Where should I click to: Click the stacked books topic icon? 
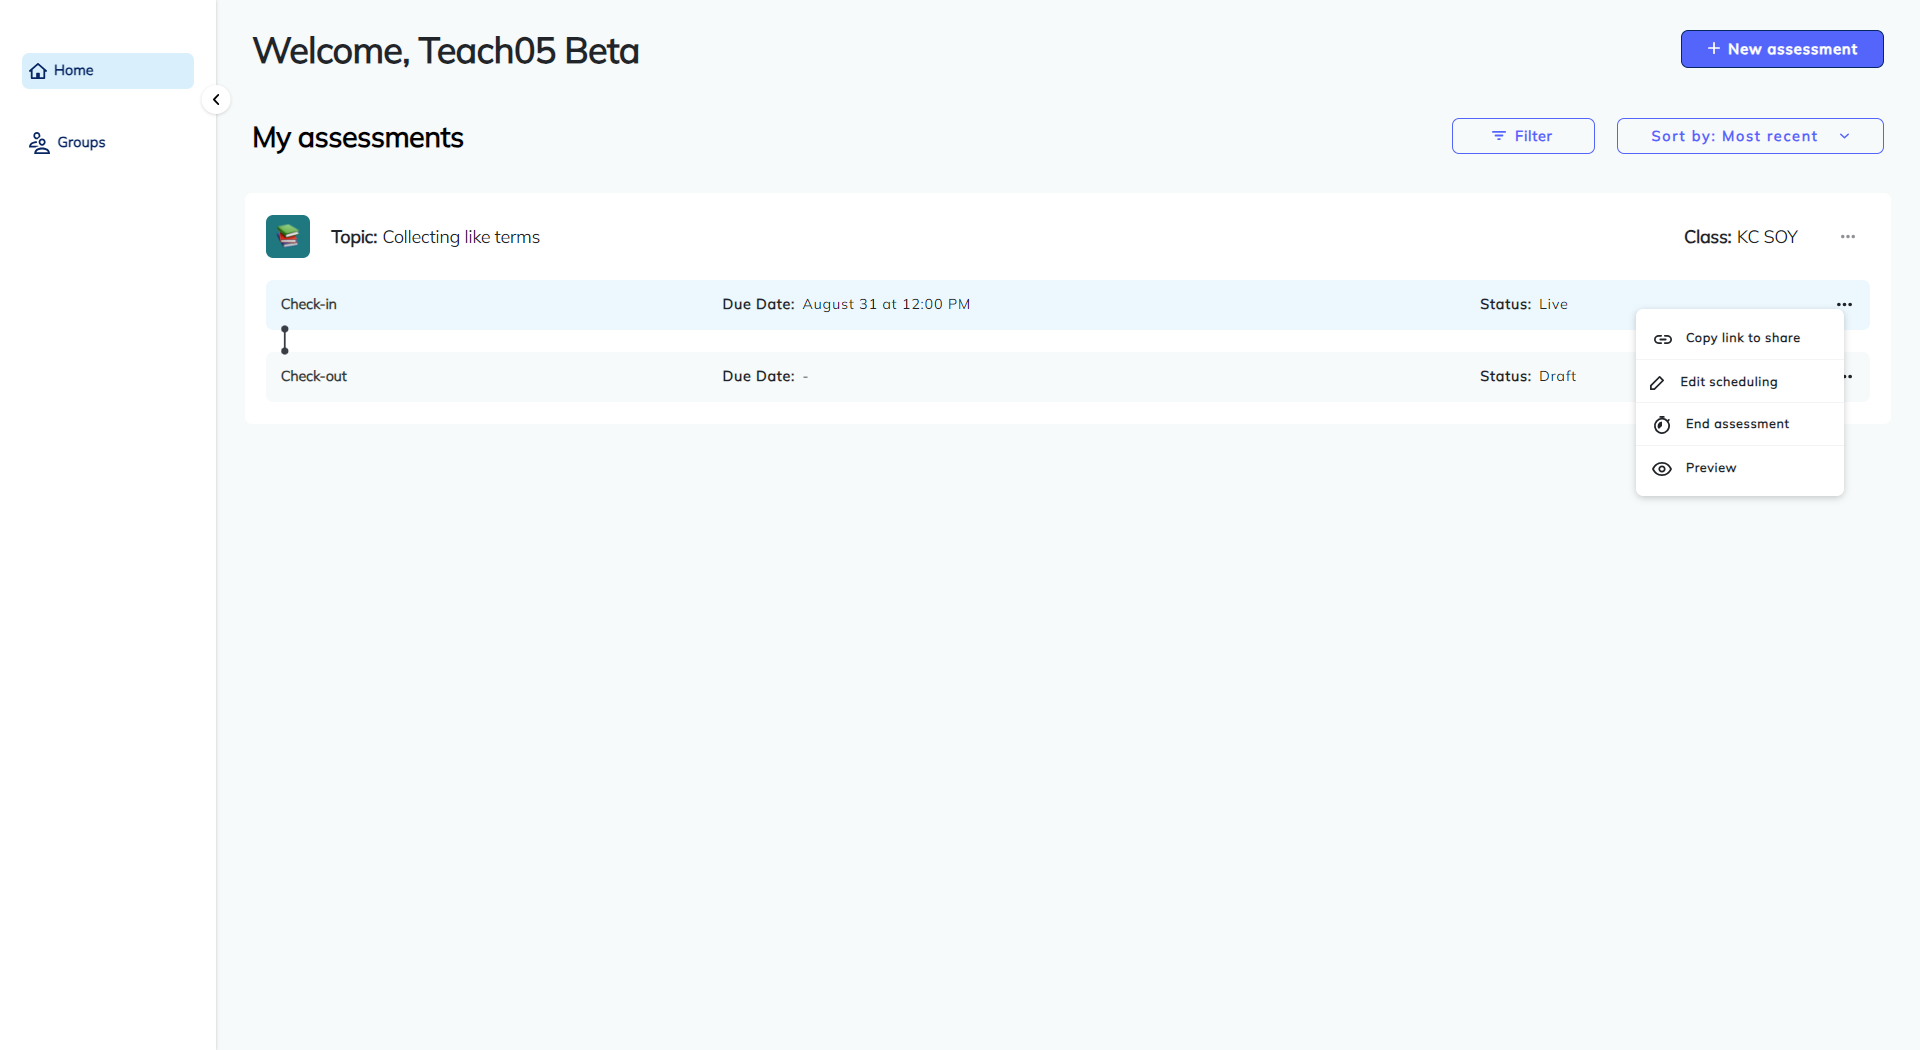(x=288, y=237)
